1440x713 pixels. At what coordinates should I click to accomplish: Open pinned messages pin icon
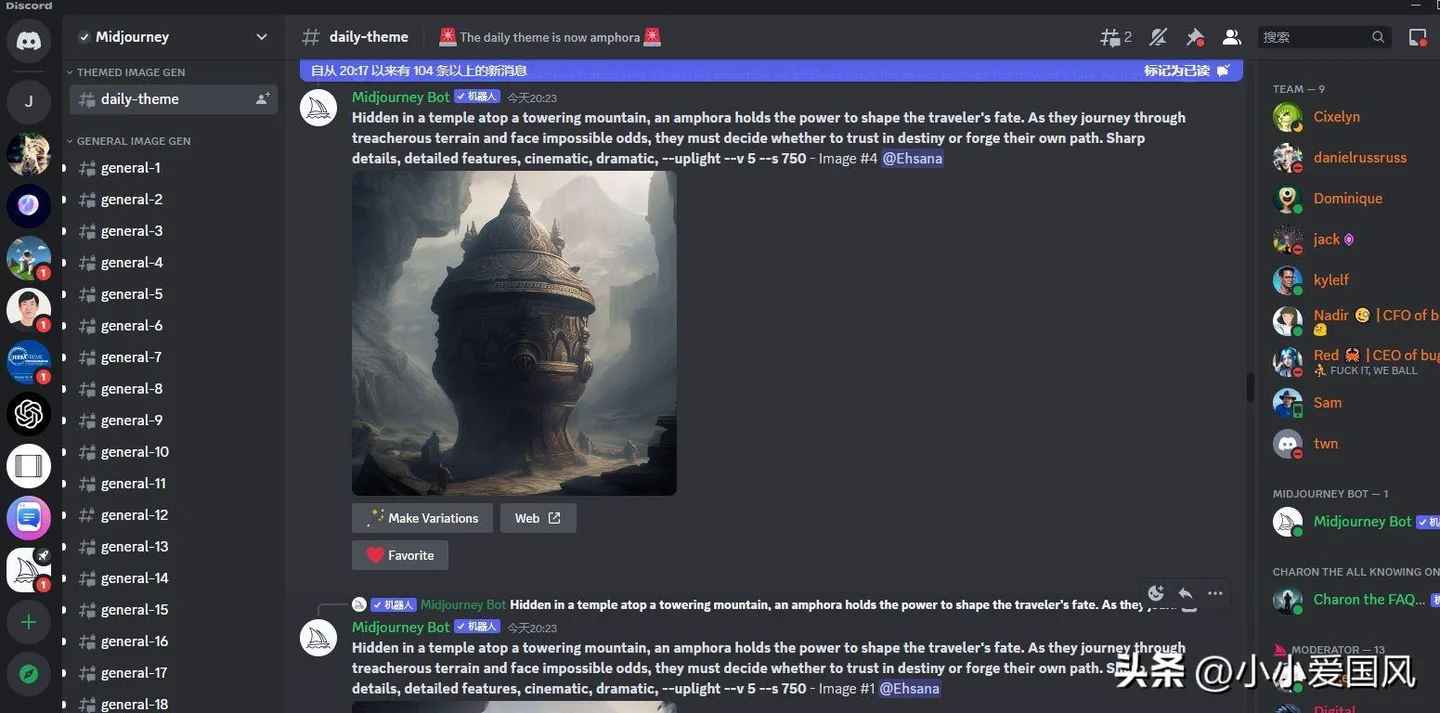[x=1195, y=37]
